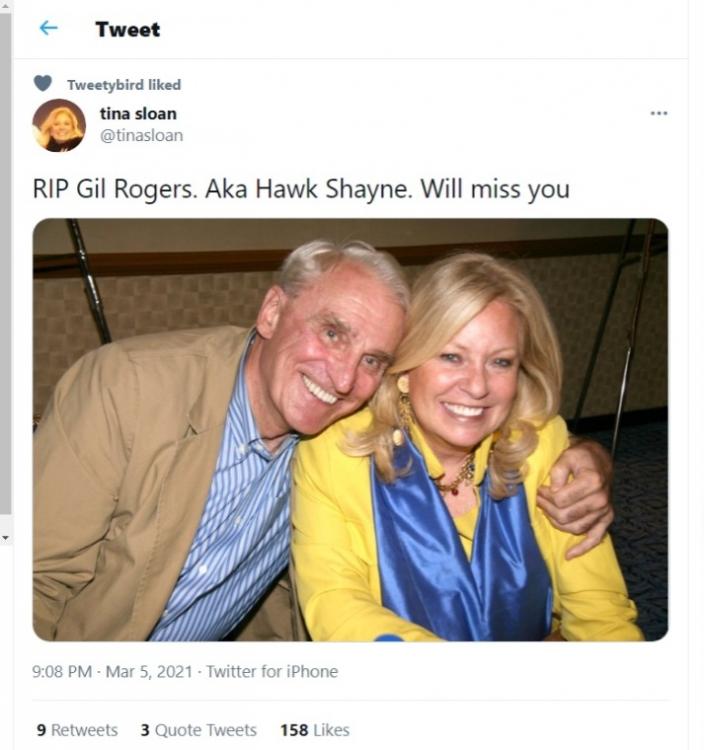Click the vertical scrollbar thumb

click(5, 260)
